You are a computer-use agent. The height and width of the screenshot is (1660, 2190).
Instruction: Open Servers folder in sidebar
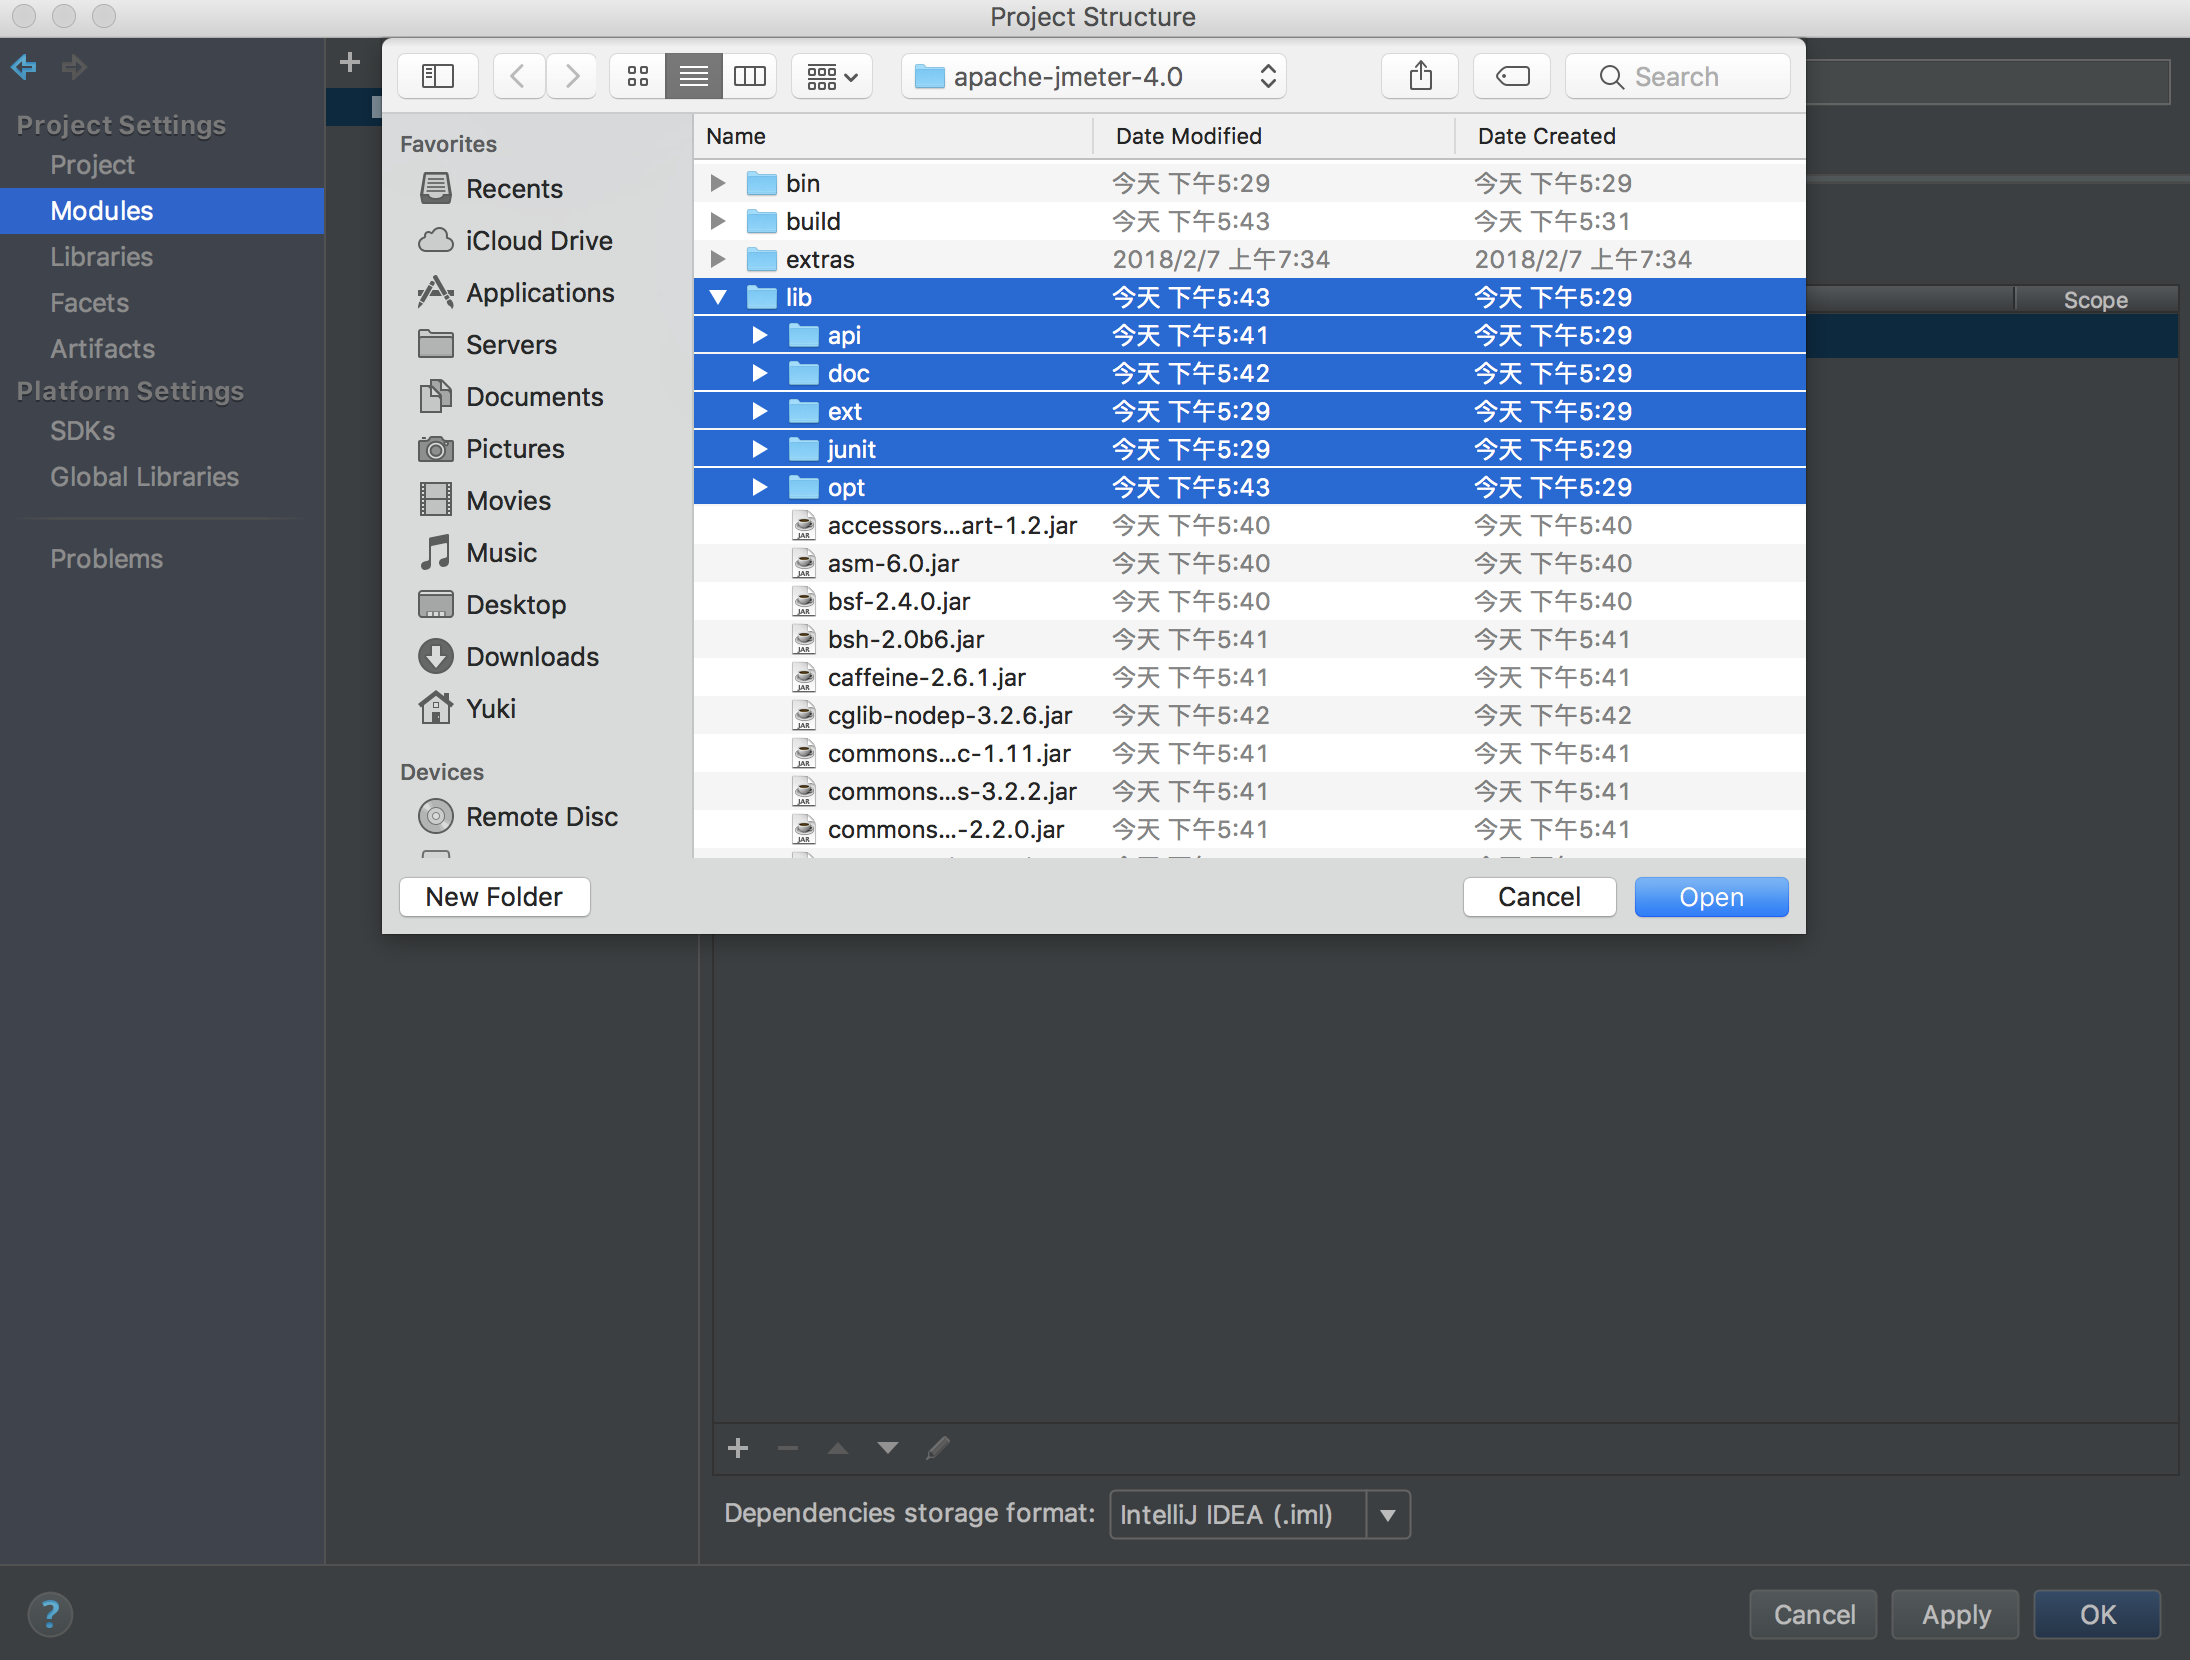[487, 344]
